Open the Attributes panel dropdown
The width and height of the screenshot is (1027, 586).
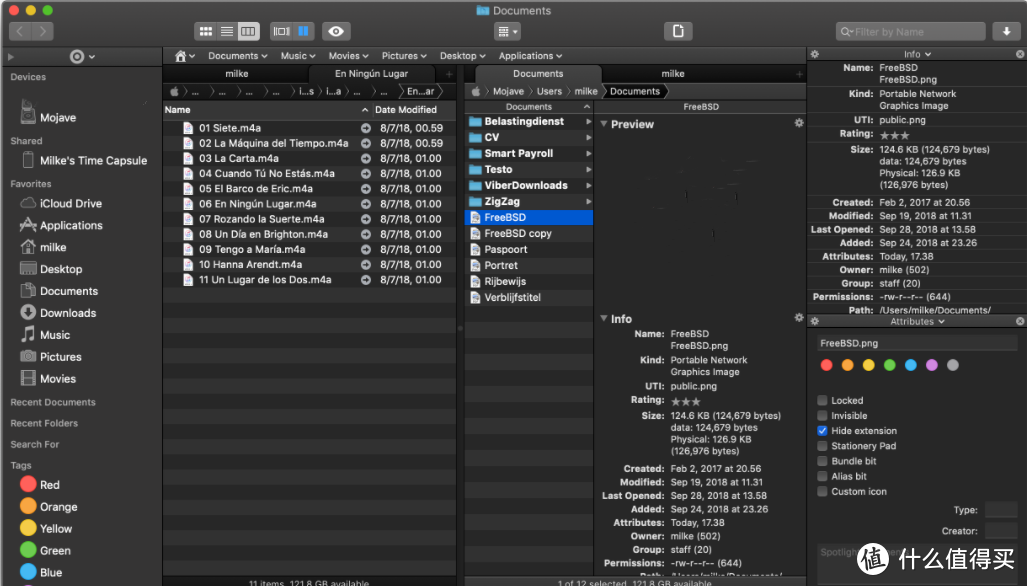(x=917, y=321)
